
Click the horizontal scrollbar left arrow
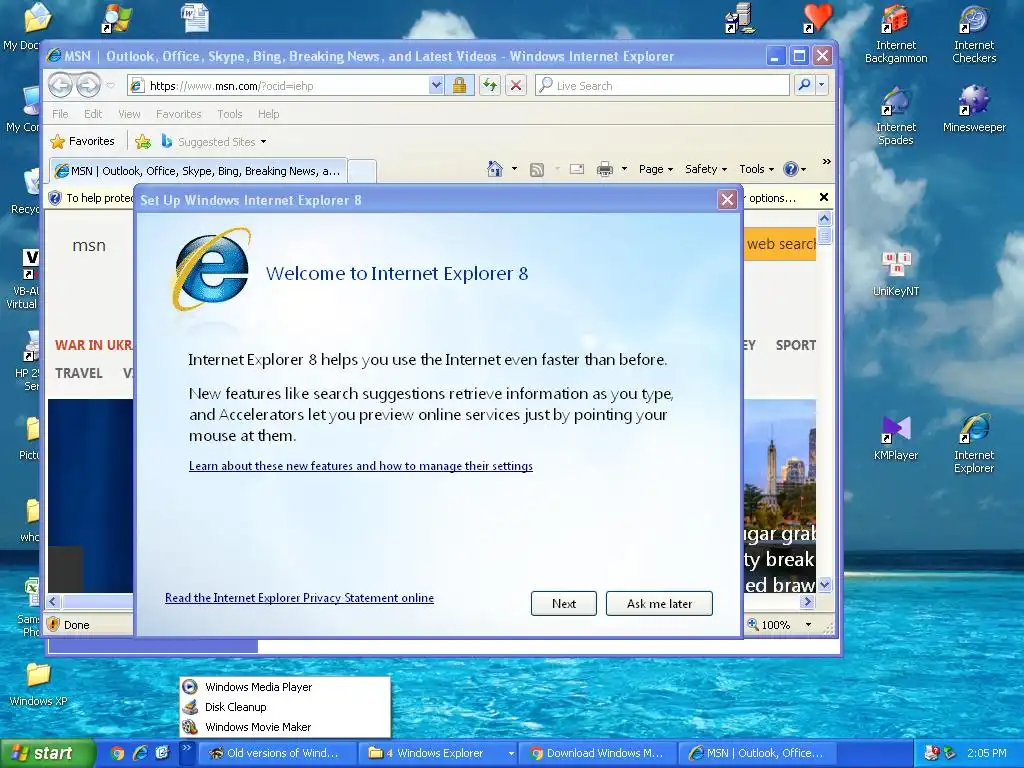(54, 601)
